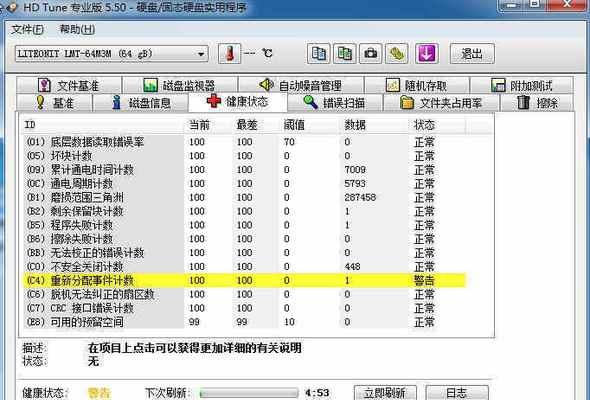This screenshot has height=400, width=590.
Task: Click the copy info to clipboard icon
Action: 318,53
